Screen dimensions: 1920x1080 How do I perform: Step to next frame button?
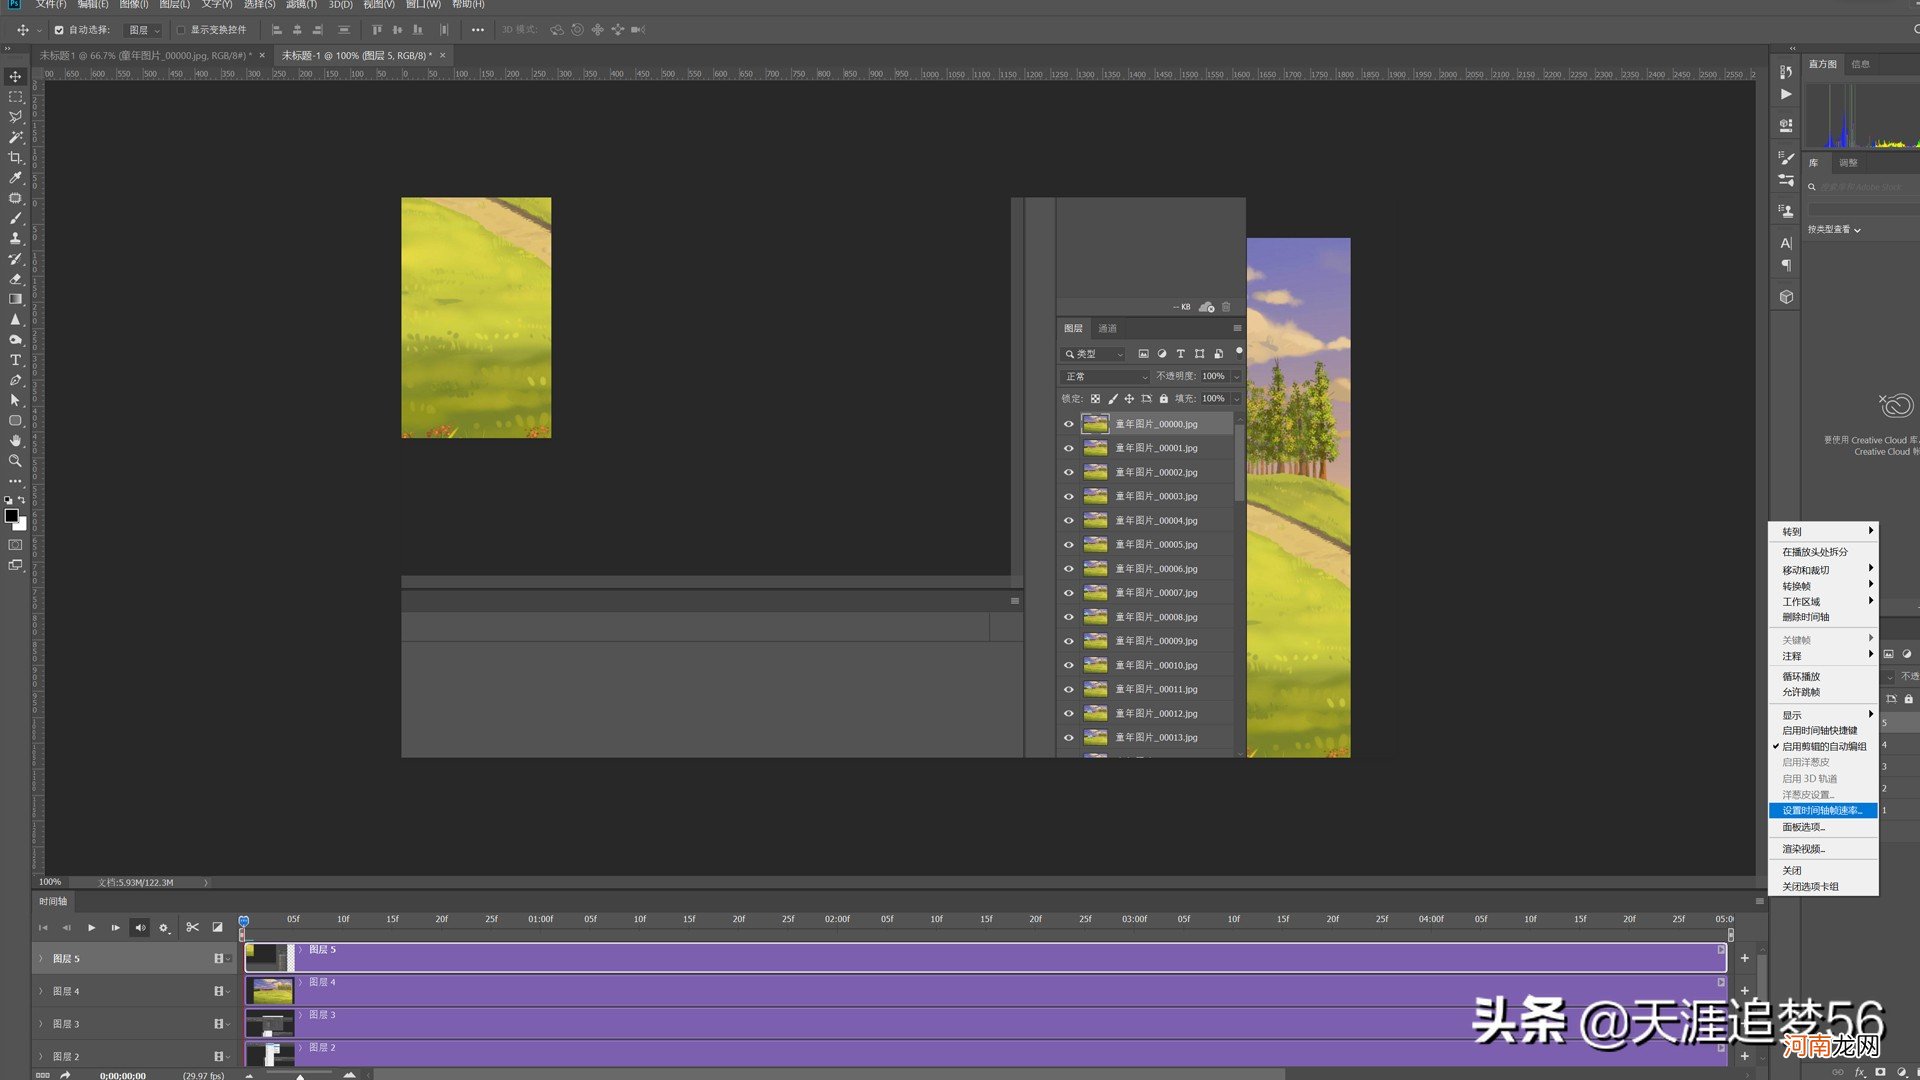click(115, 928)
